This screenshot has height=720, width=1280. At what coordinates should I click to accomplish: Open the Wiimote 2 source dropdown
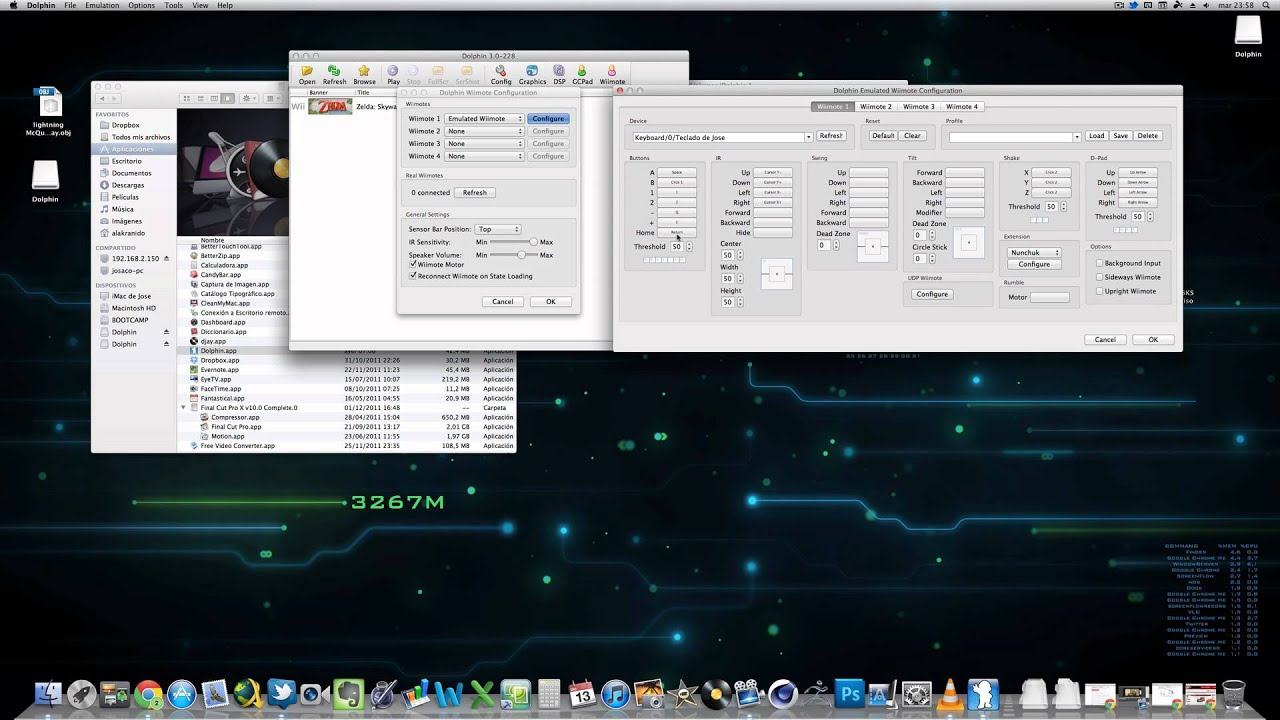point(484,131)
